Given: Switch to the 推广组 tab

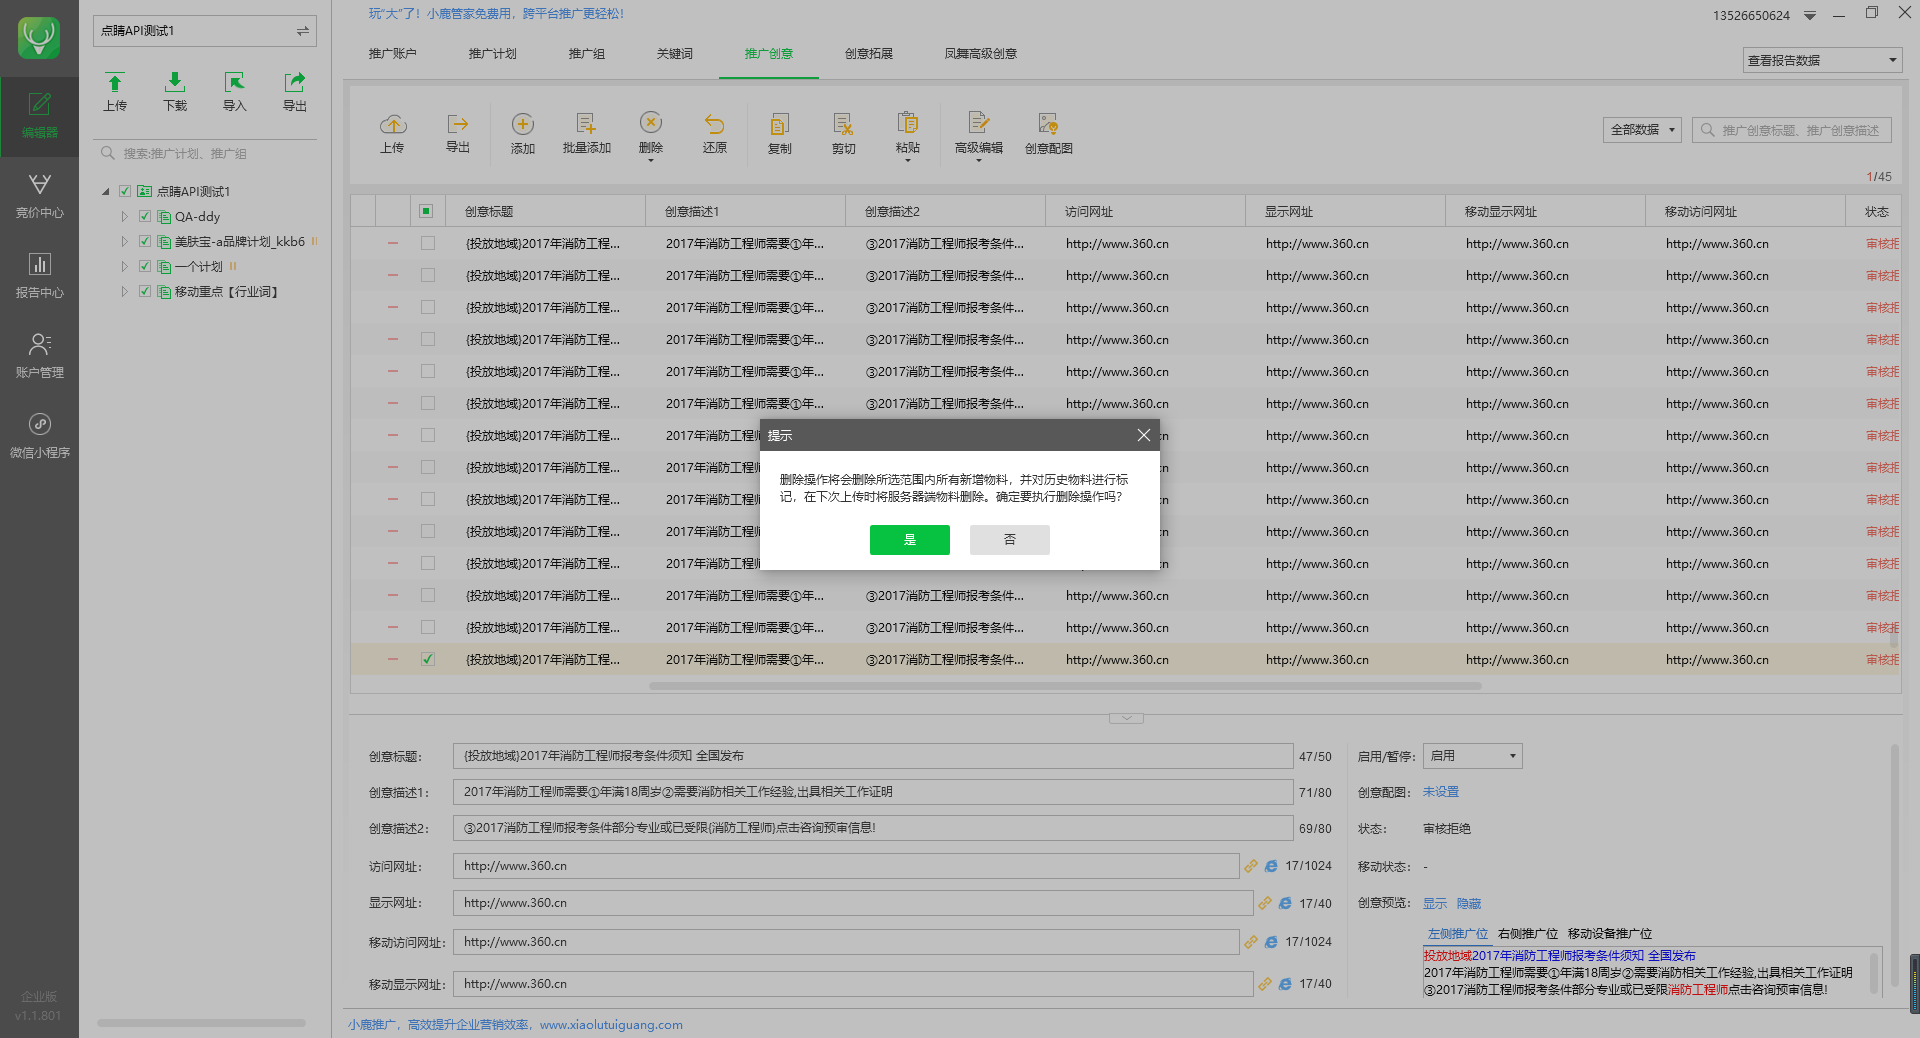Looking at the screenshot, I should (x=586, y=54).
